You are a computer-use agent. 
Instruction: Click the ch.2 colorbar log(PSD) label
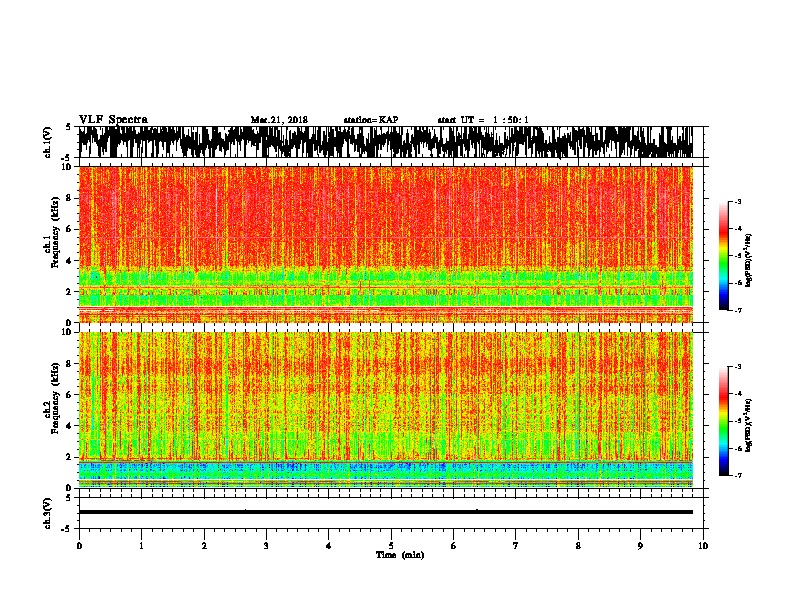pos(748,425)
